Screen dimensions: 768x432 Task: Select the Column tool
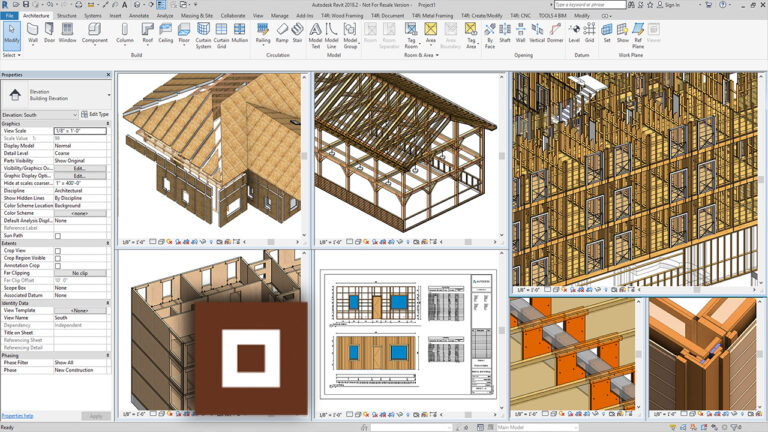click(x=124, y=33)
